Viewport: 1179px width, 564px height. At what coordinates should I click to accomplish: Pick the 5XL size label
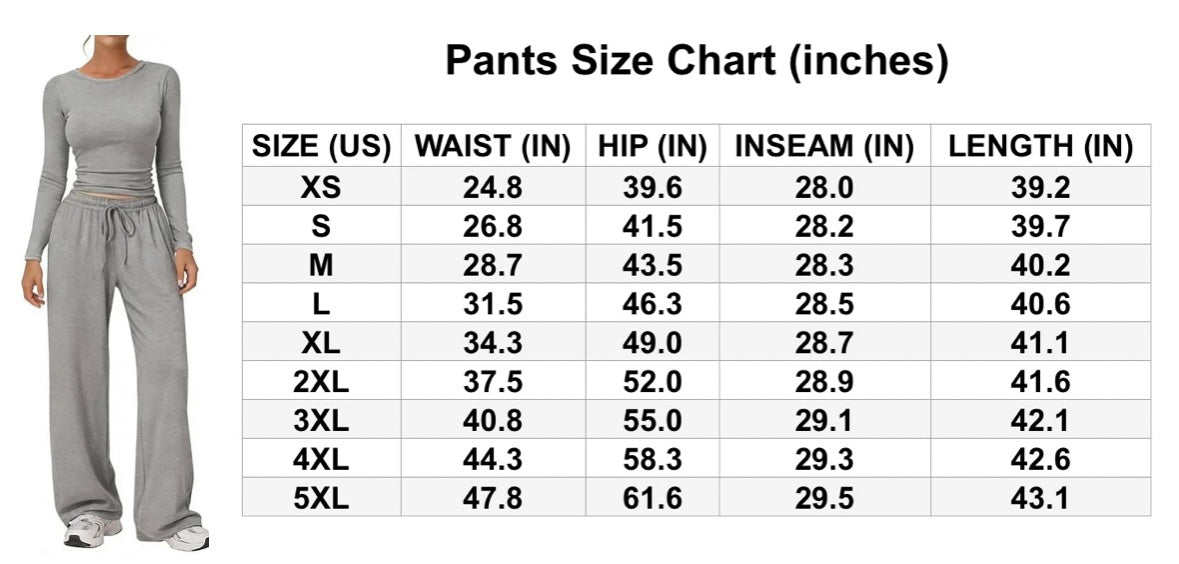[321, 498]
